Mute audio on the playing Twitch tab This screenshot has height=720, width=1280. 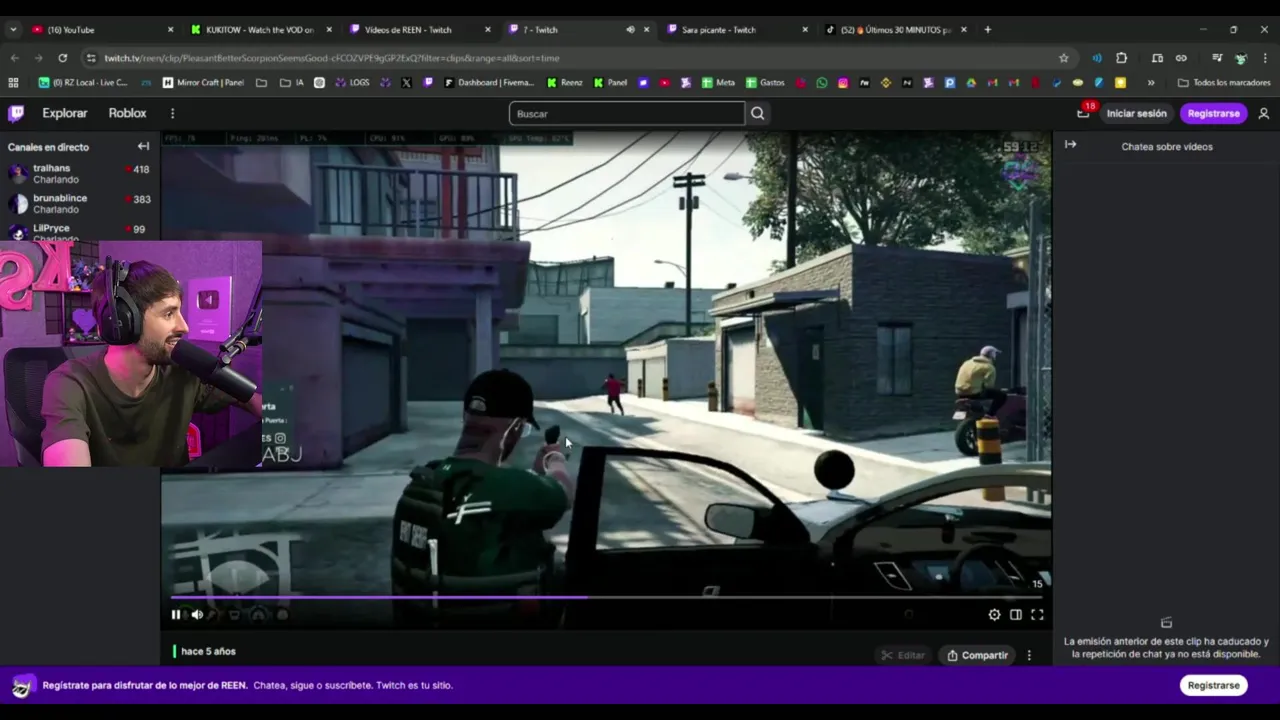pos(630,30)
